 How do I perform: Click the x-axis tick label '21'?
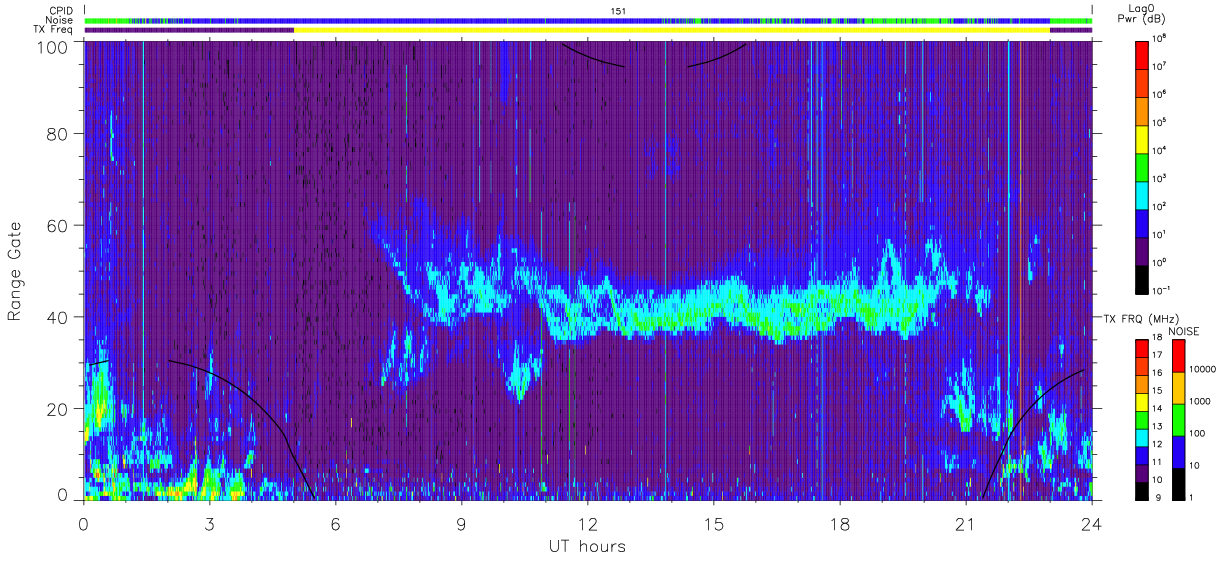[966, 523]
